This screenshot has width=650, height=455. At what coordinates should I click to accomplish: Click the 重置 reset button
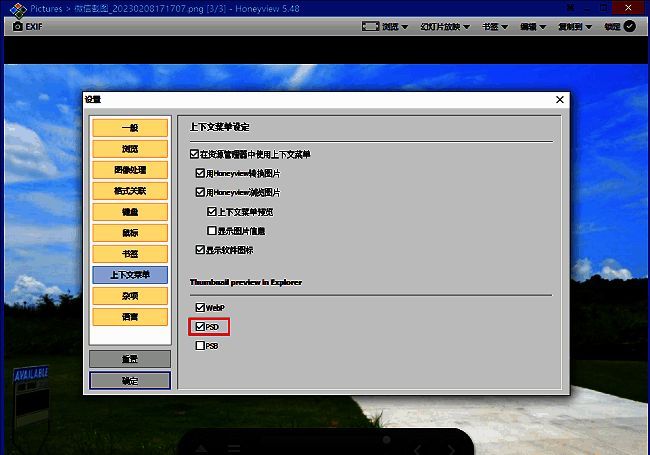[x=130, y=359]
